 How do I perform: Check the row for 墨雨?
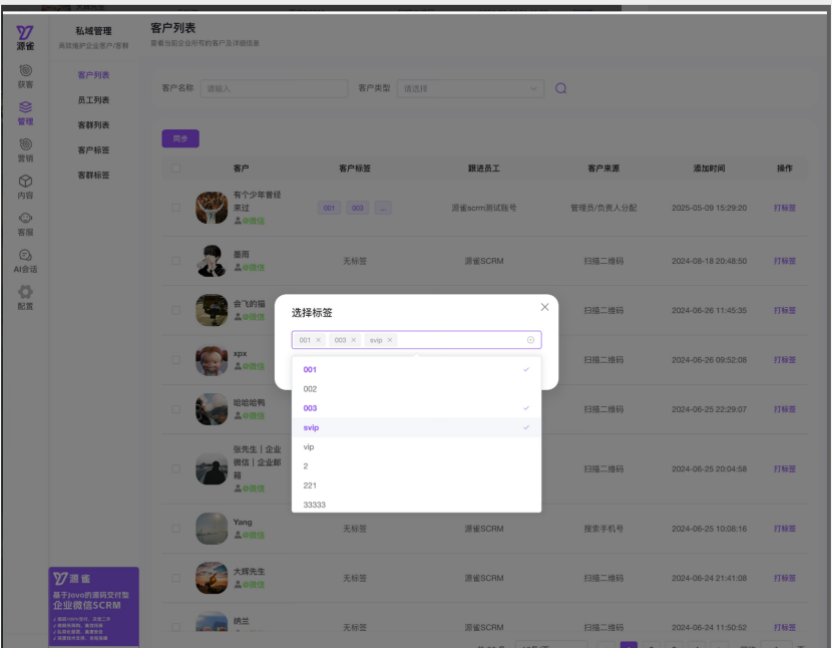coord(176,261)
